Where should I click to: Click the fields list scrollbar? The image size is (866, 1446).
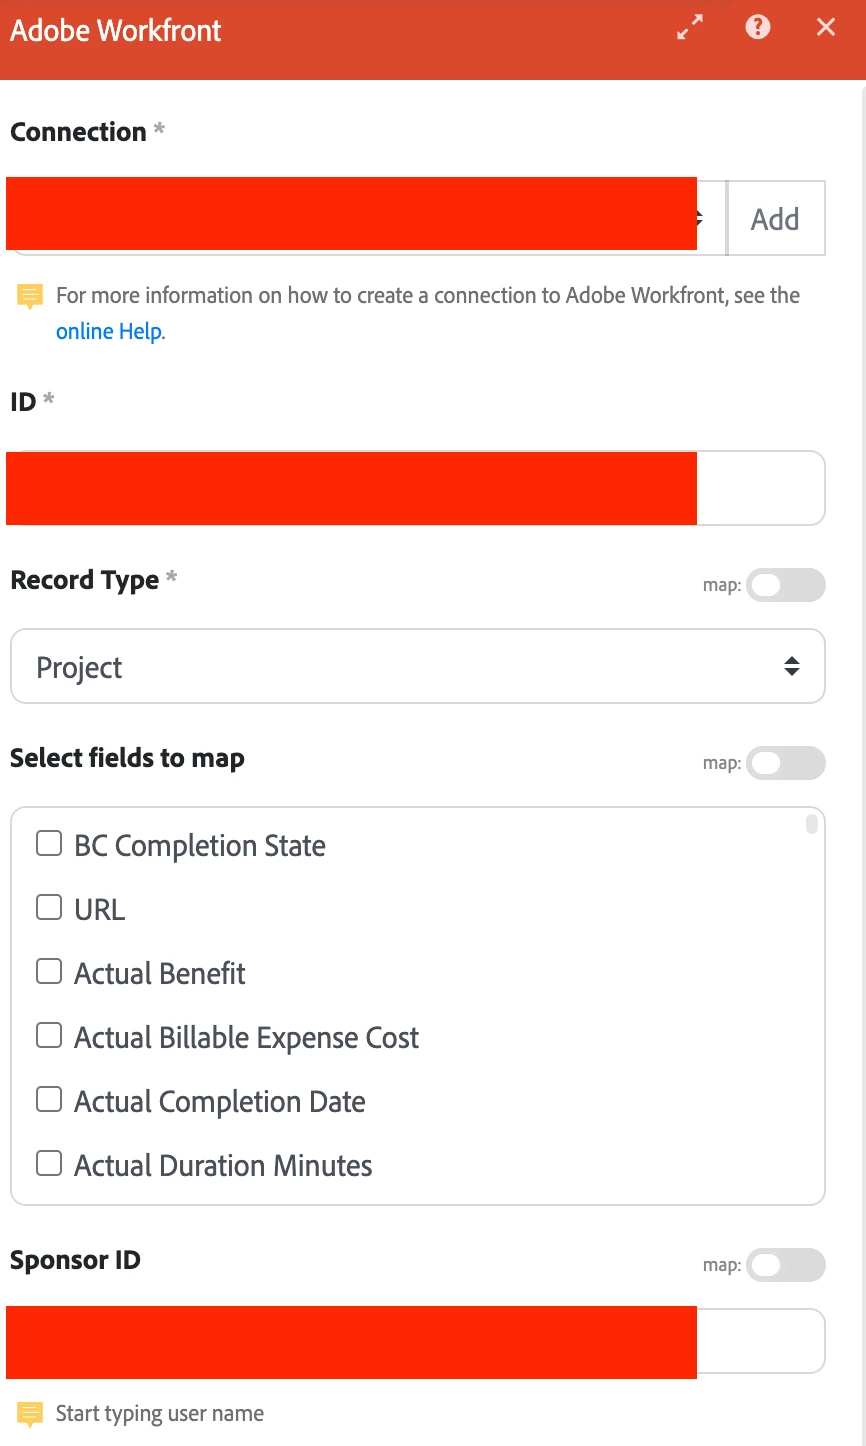point(812,824)
